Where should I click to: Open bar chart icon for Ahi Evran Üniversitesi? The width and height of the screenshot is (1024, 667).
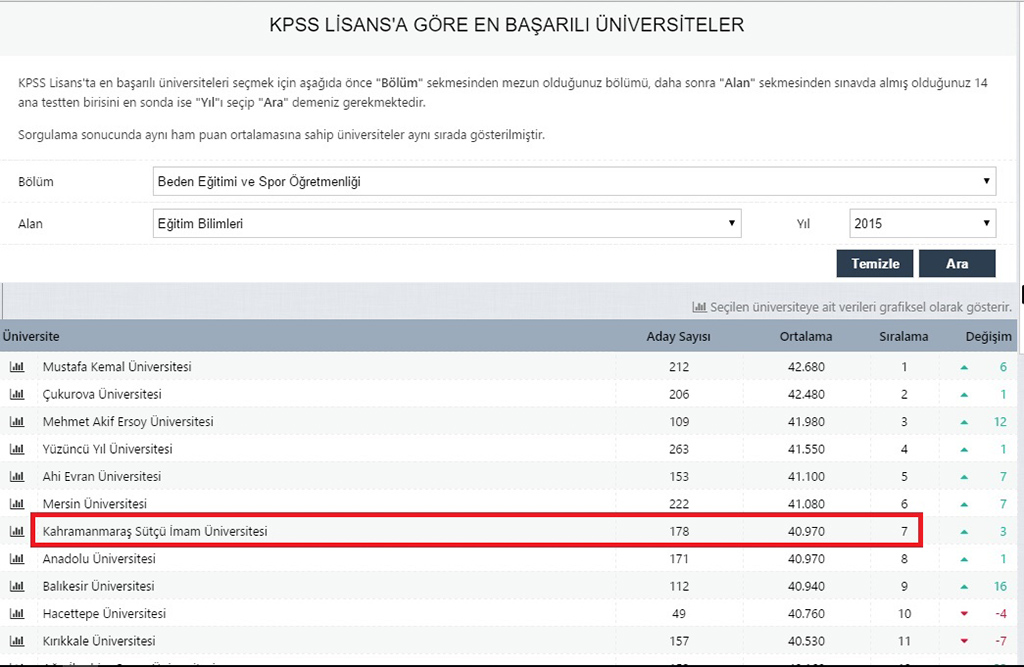pos(17,477)
